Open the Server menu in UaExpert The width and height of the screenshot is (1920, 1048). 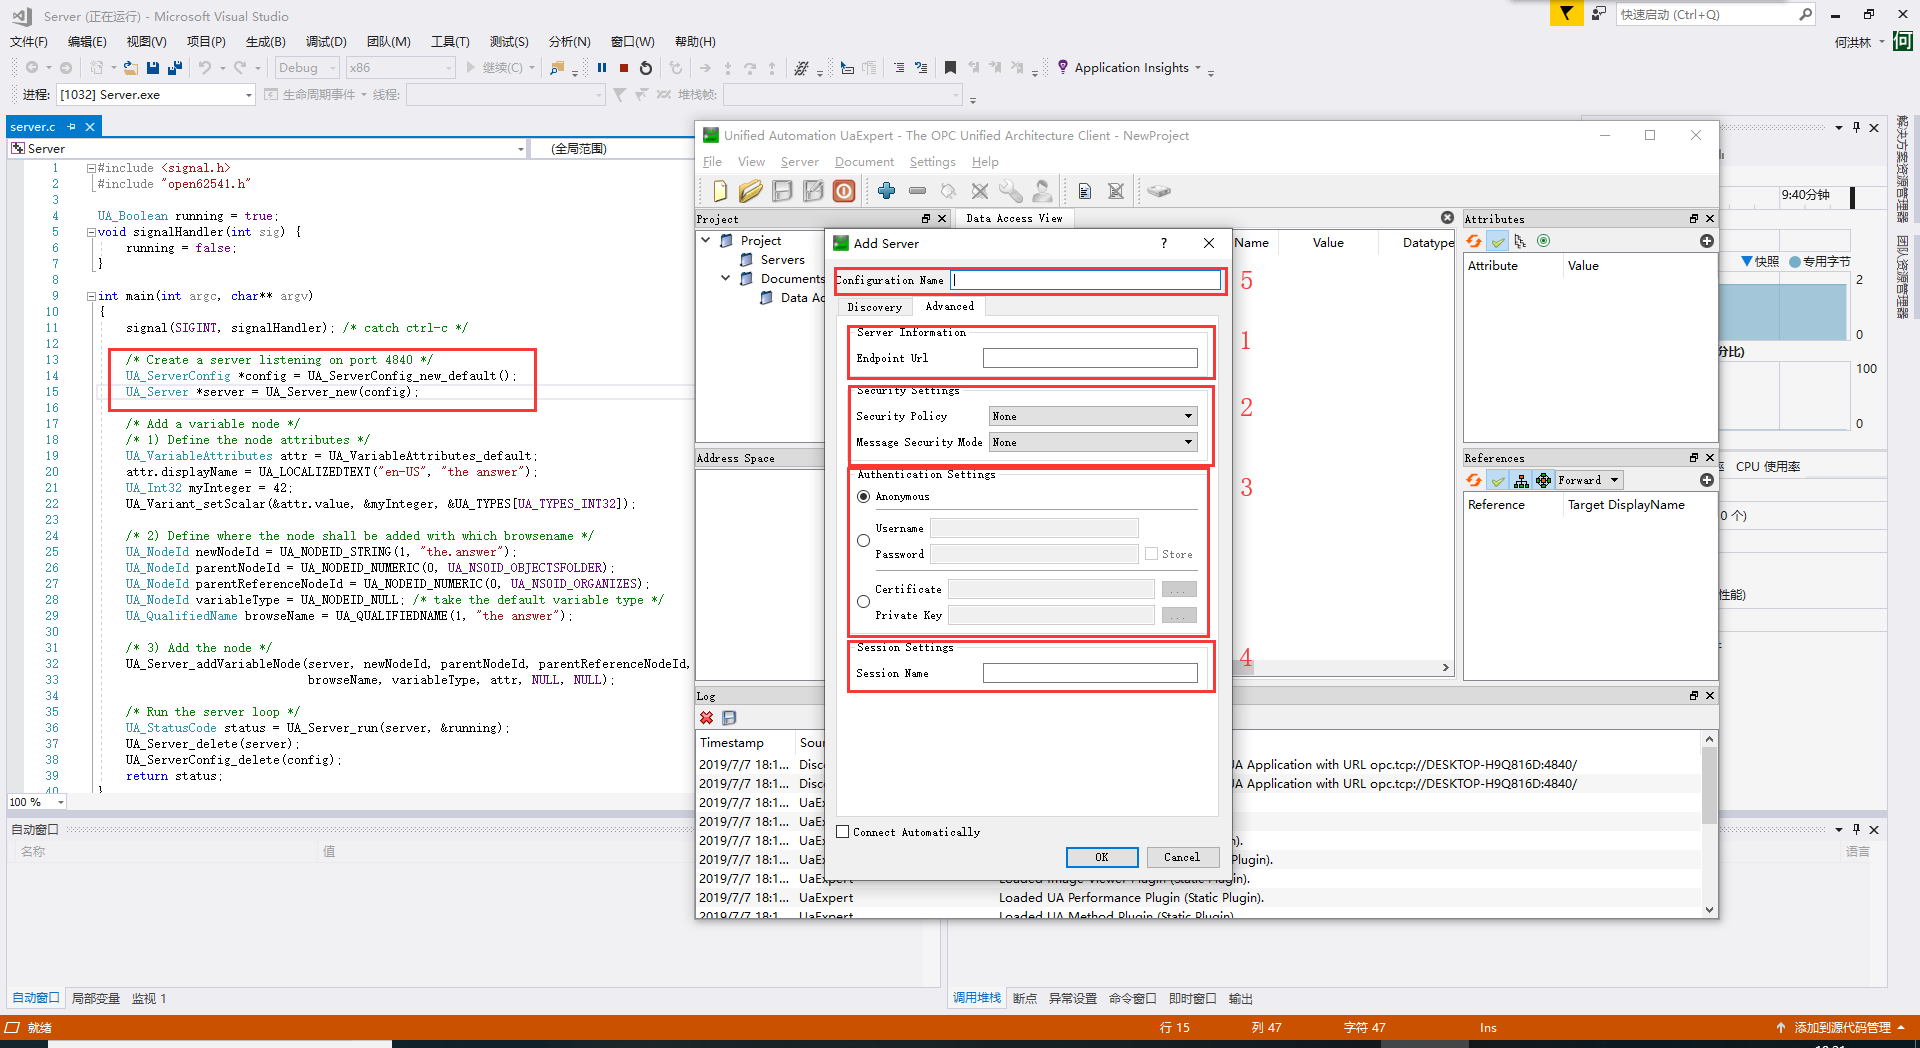(x=799, y=162)
